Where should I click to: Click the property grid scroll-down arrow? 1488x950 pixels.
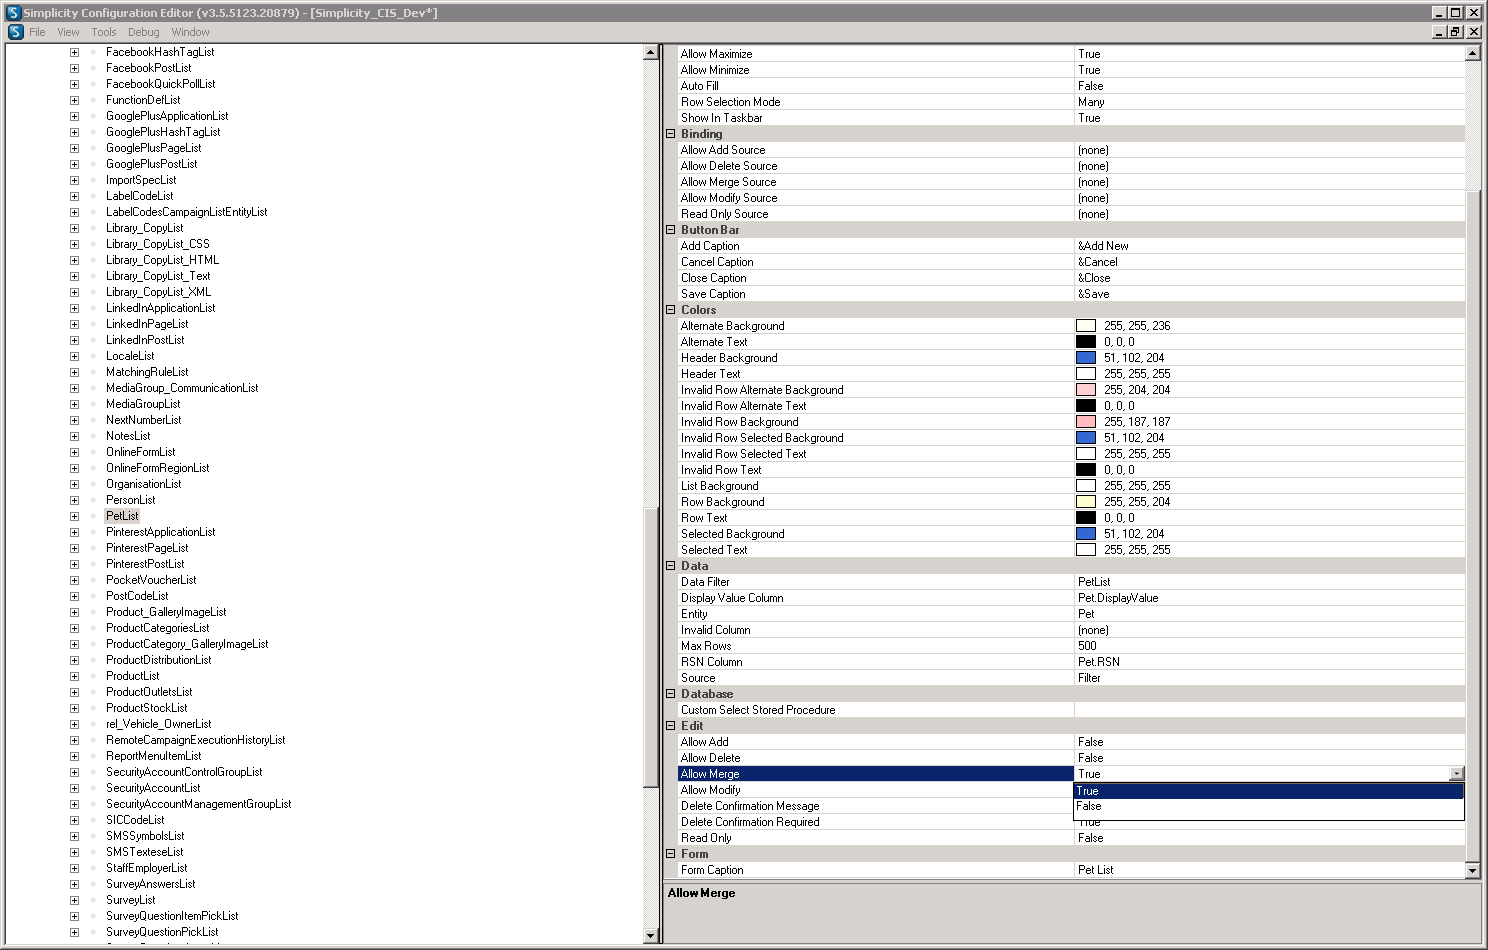[1472, 870]
